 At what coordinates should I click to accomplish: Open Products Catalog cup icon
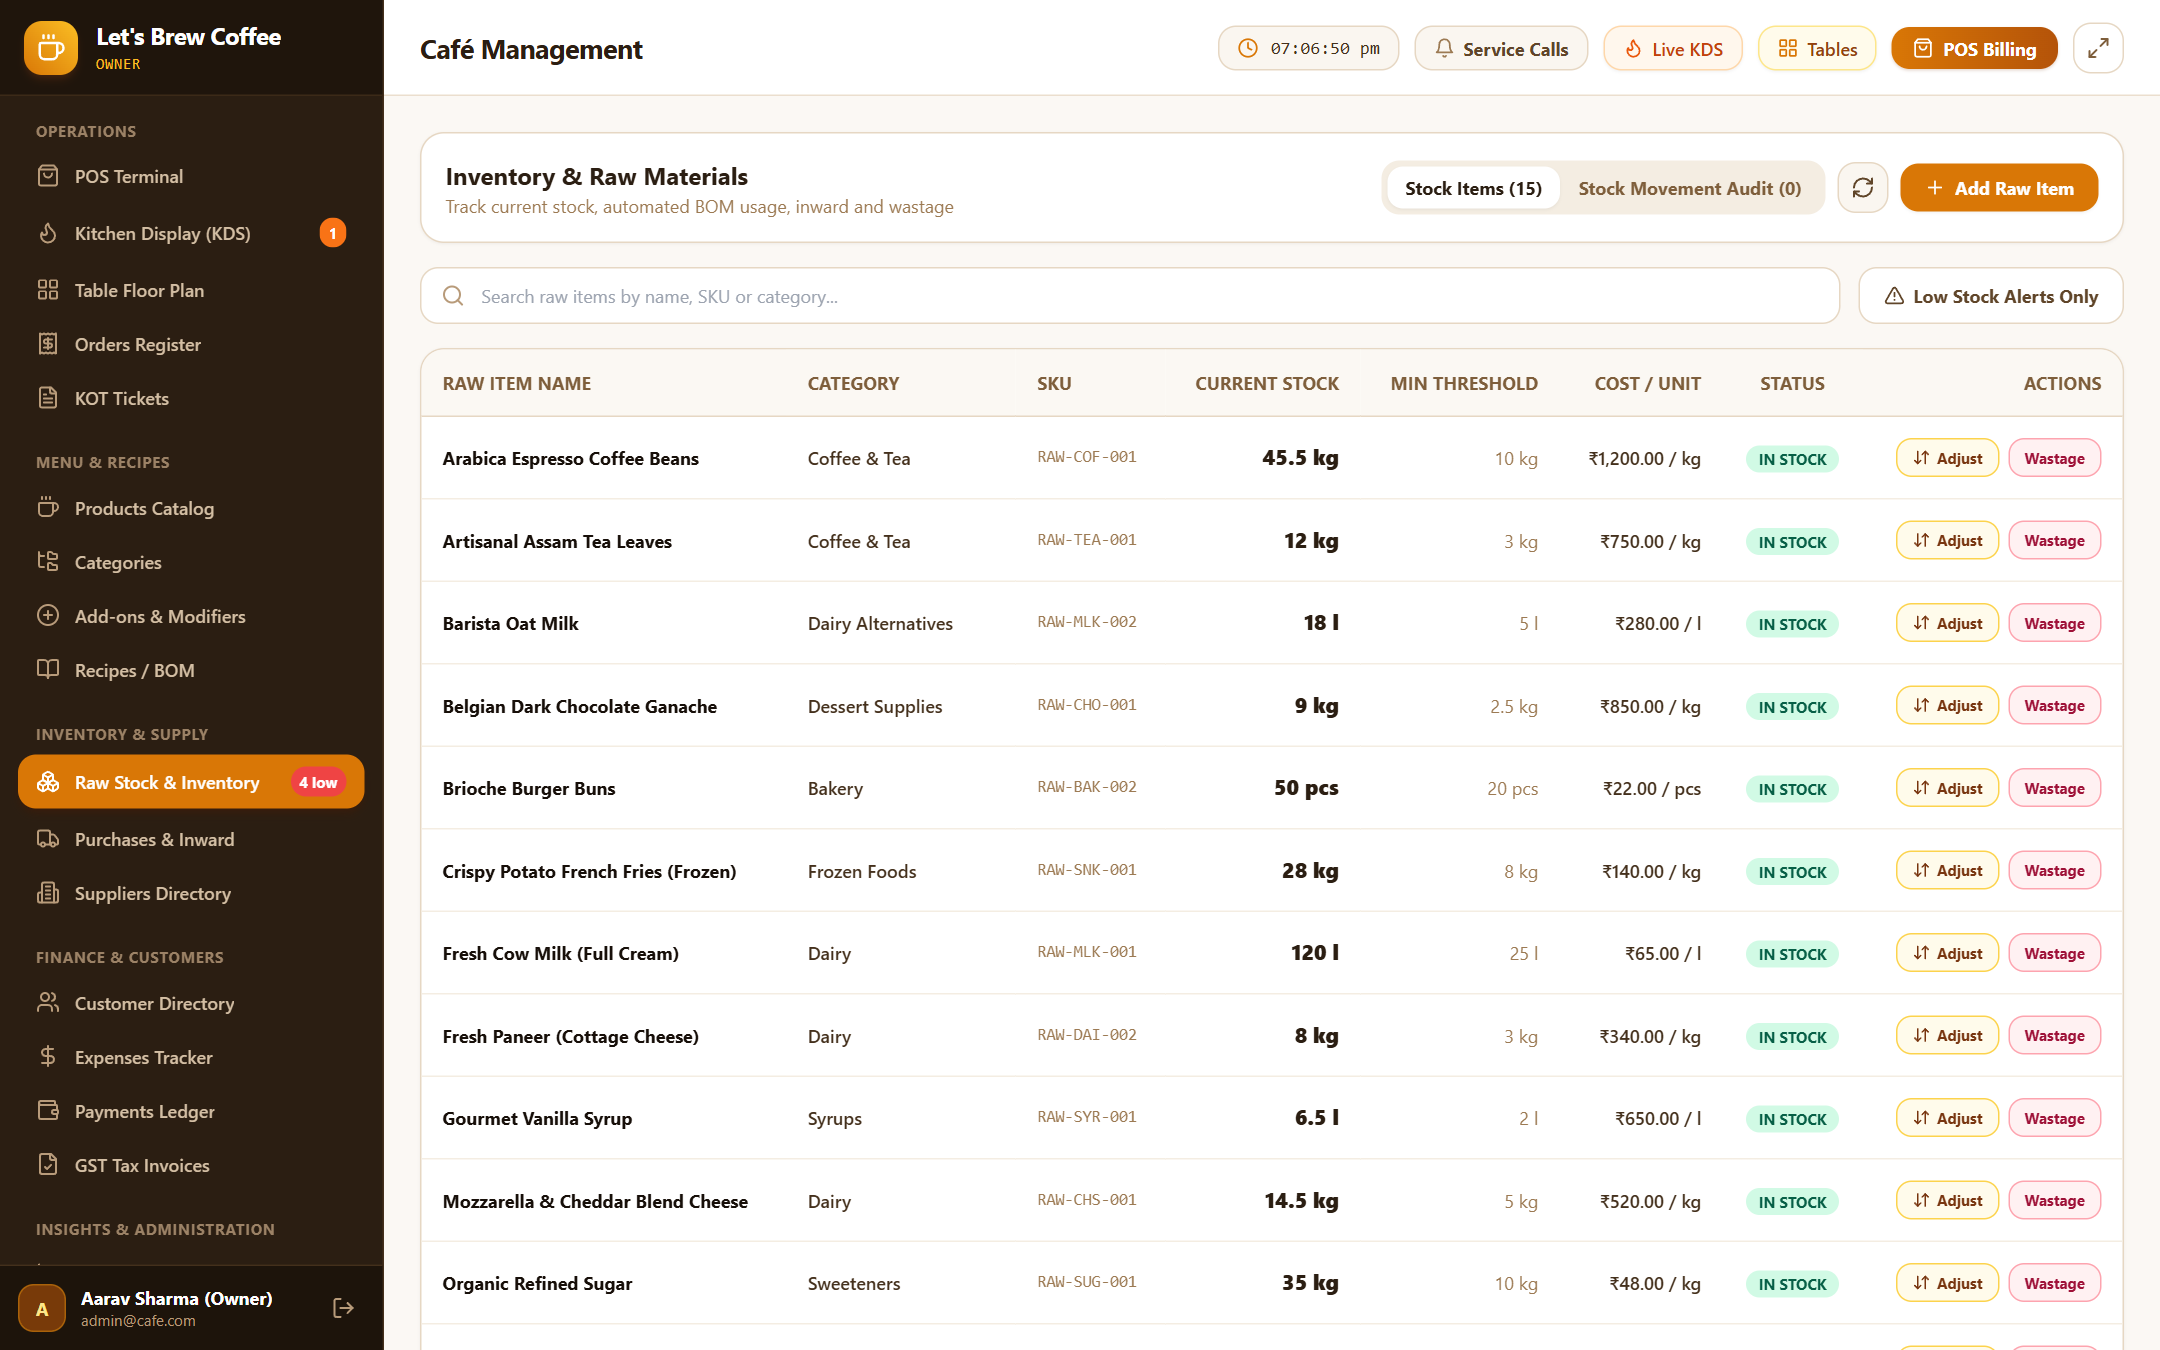tap(48, 508)
